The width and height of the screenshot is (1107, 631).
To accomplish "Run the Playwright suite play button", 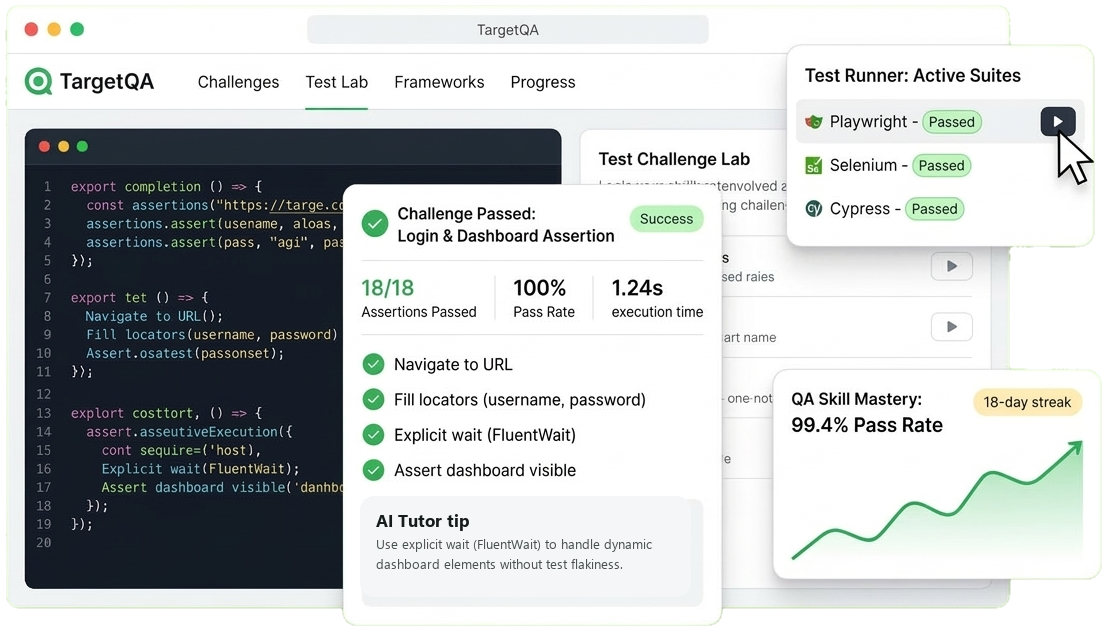I will (1057, 121).
